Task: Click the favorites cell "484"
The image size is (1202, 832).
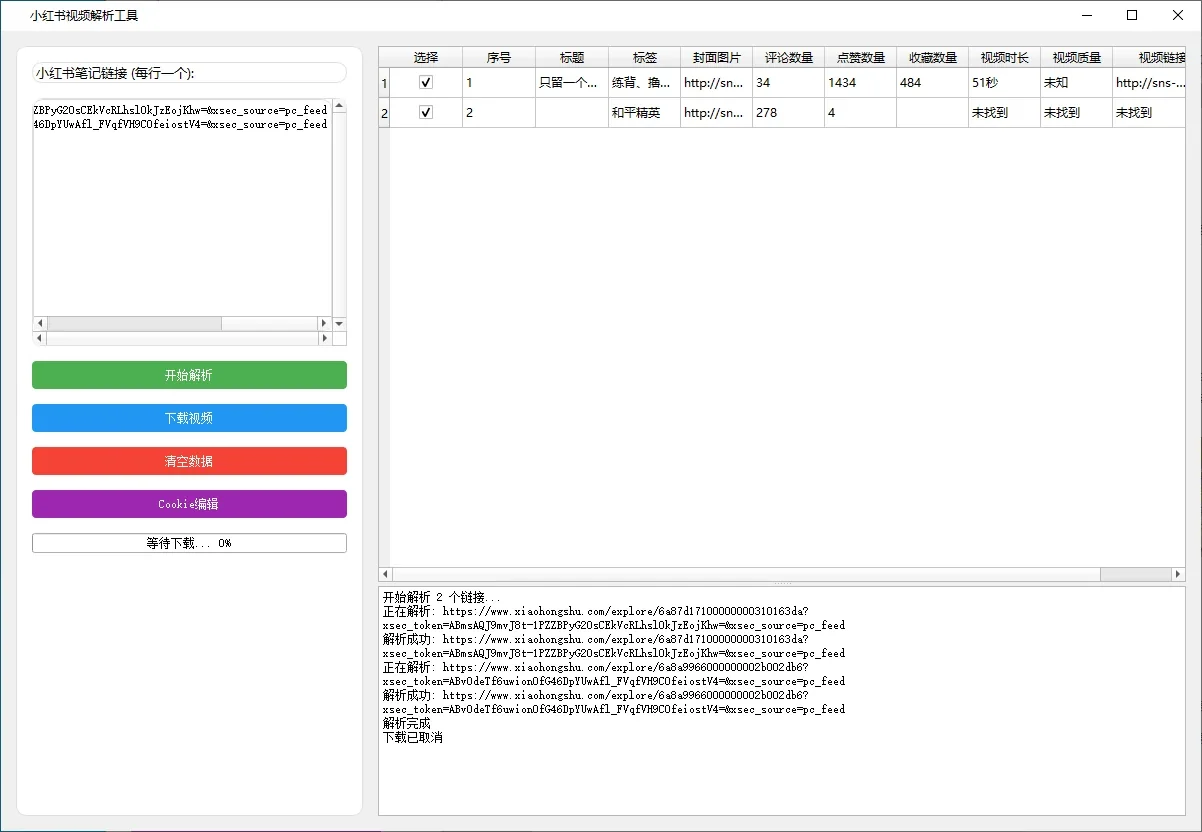Action: coord(933,83)
